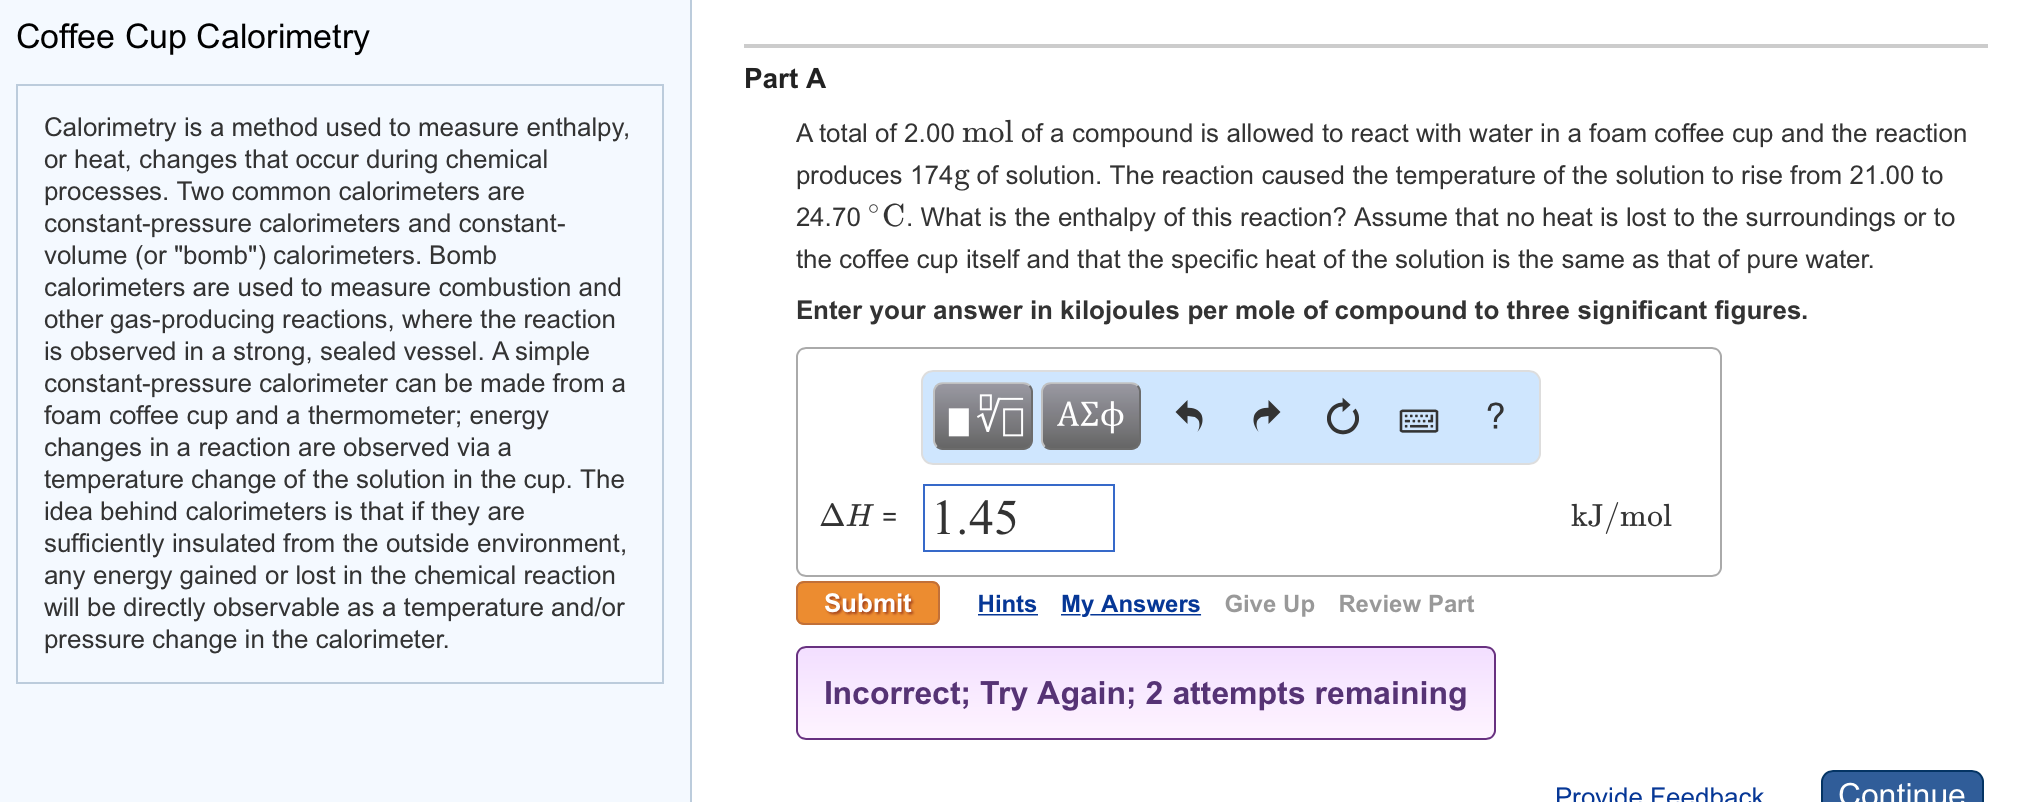Click the Incorrect Try Again message banner
The image size is (2028, 802).
(x=1144, y=692)
